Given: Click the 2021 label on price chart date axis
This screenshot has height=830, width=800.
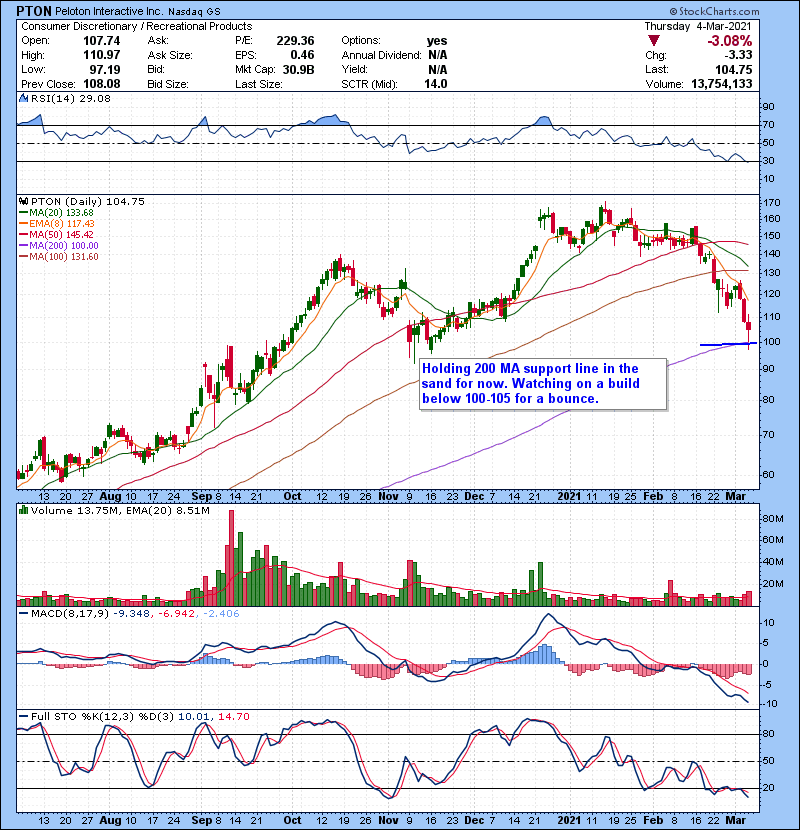Looking at the screenshot, I should pos(569,497).
